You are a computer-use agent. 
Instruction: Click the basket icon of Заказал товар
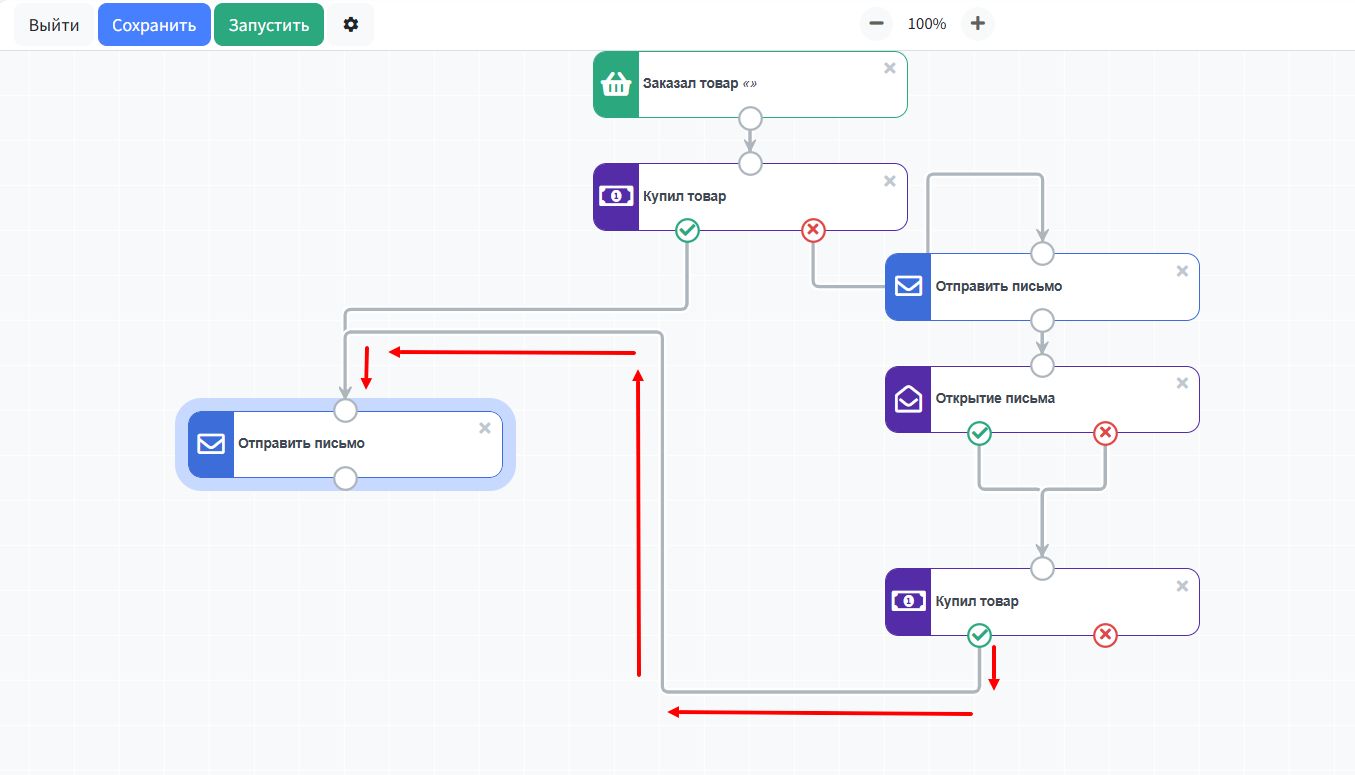tap(616, 85)
